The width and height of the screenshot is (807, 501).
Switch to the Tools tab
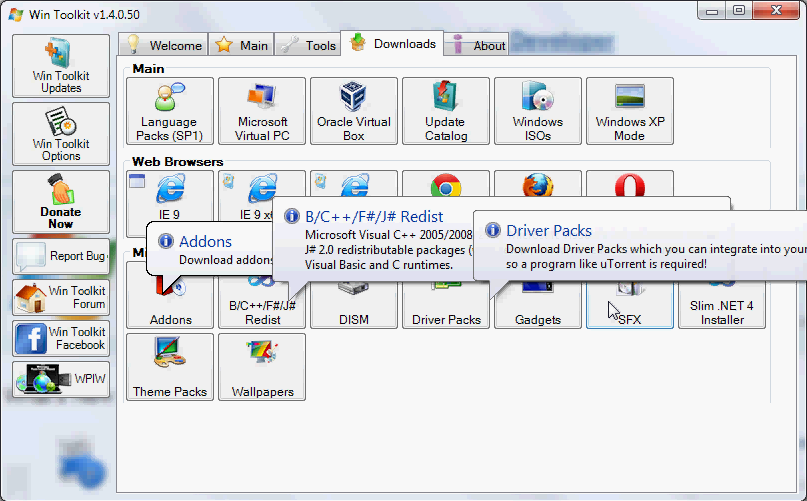tap(308, 45)
